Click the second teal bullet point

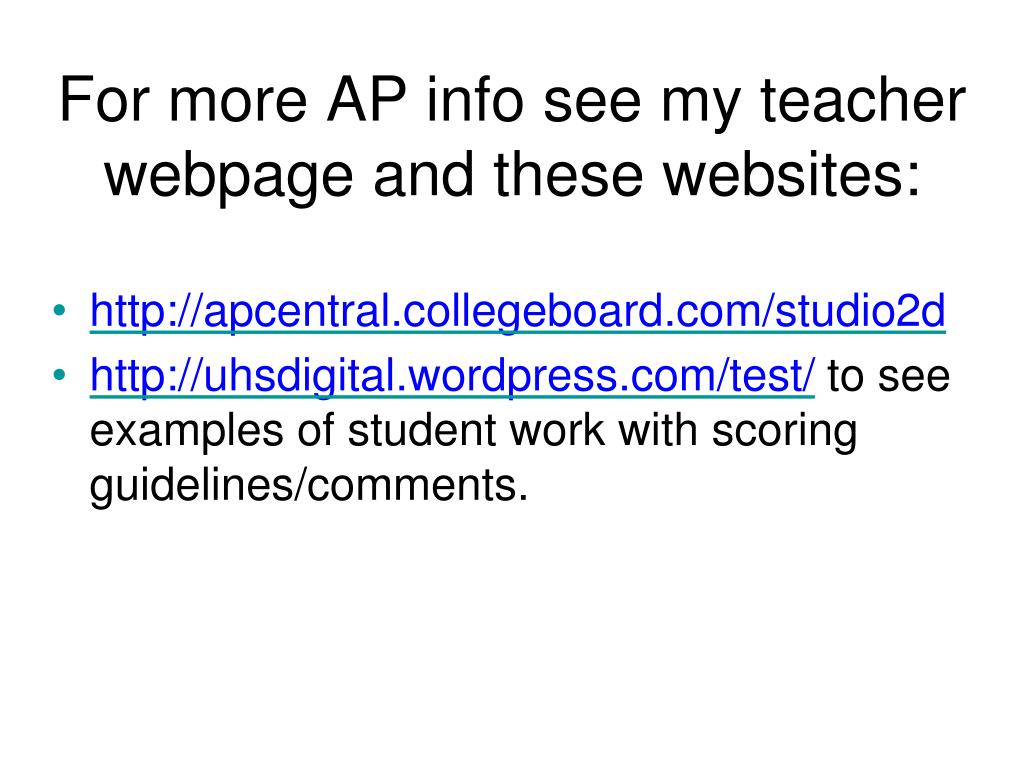click(59, 375)
